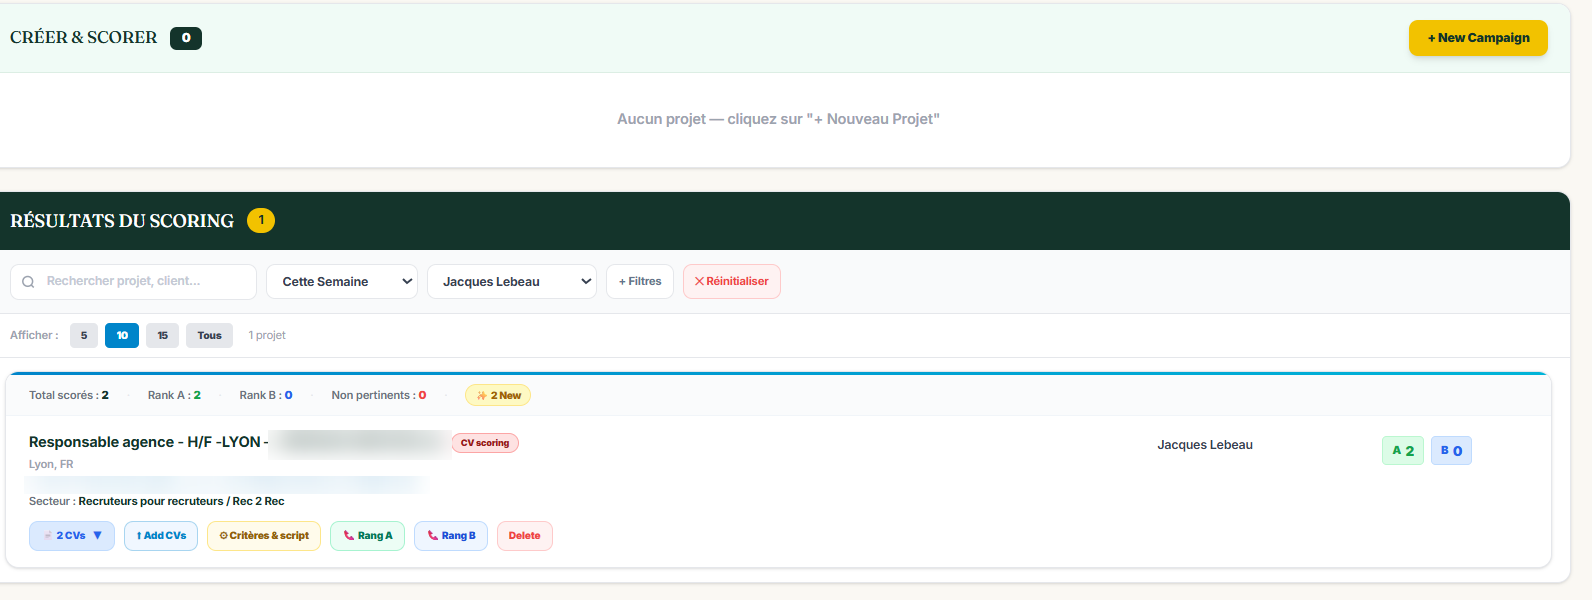The width and height of the screenshot is (1592, 600).
Task: Show 5 projects per page
Action: (x=84, y=336)
